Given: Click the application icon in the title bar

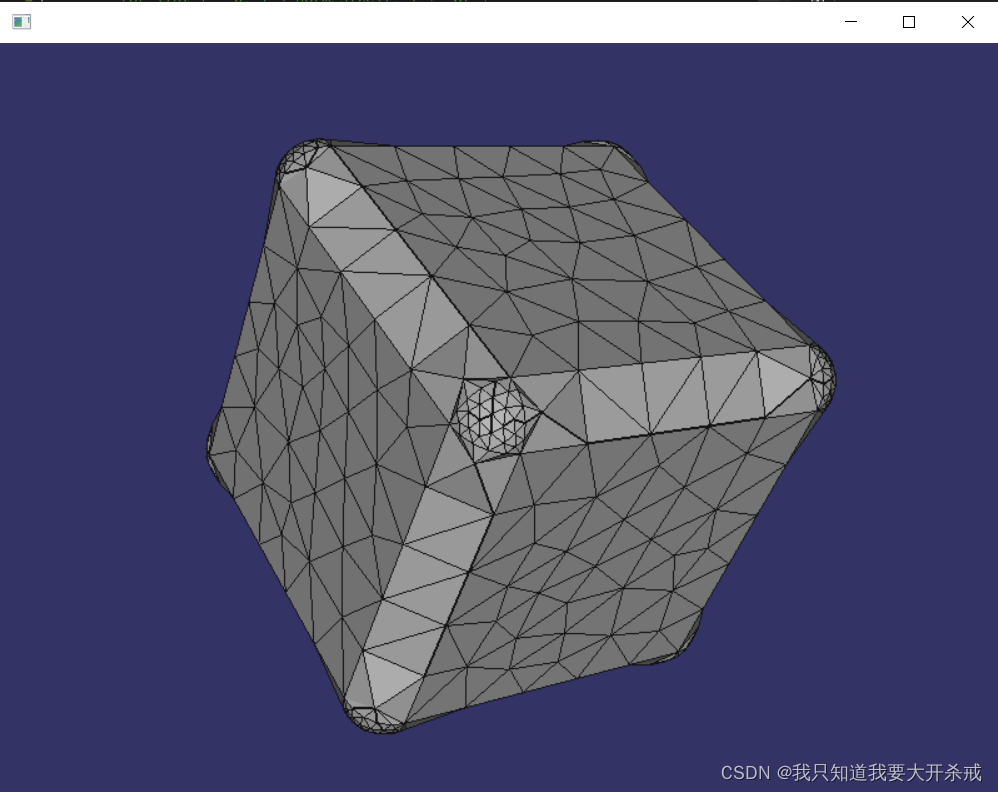Looking at the screenshot, I should click(x=22, y=22).
